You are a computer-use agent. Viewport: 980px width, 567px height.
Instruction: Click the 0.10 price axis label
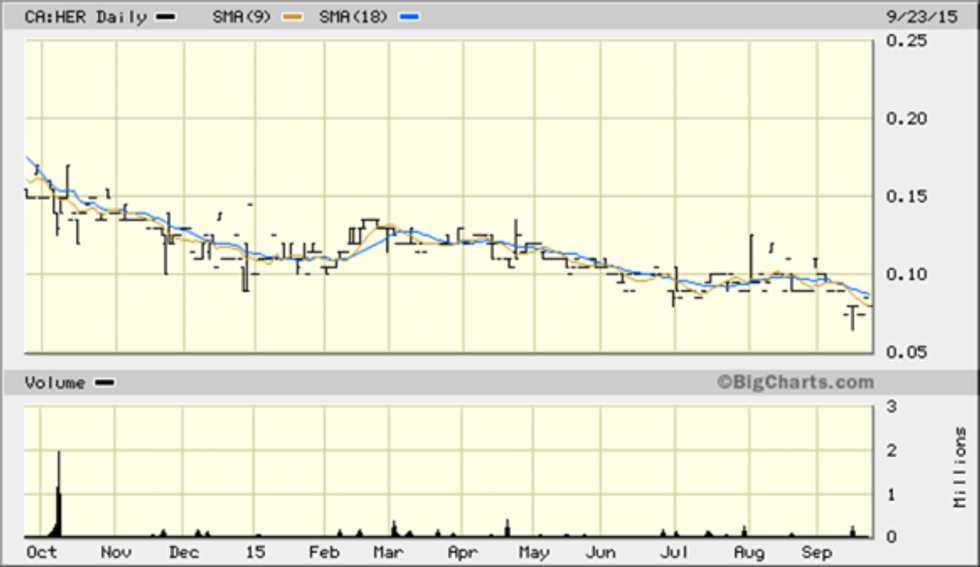(x=905, y=274)
